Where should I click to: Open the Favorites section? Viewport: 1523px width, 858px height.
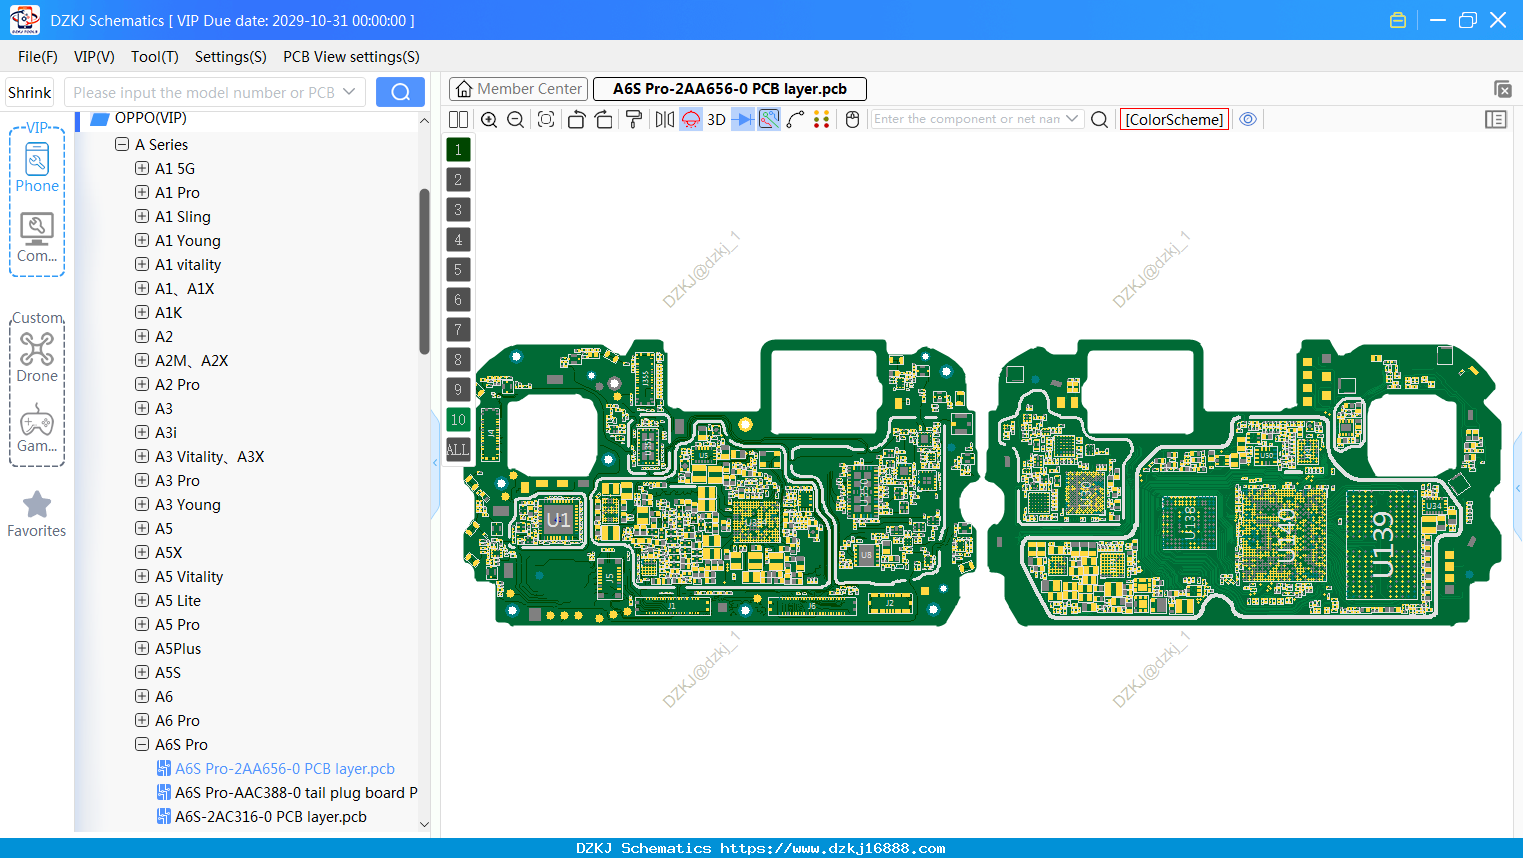37,515
